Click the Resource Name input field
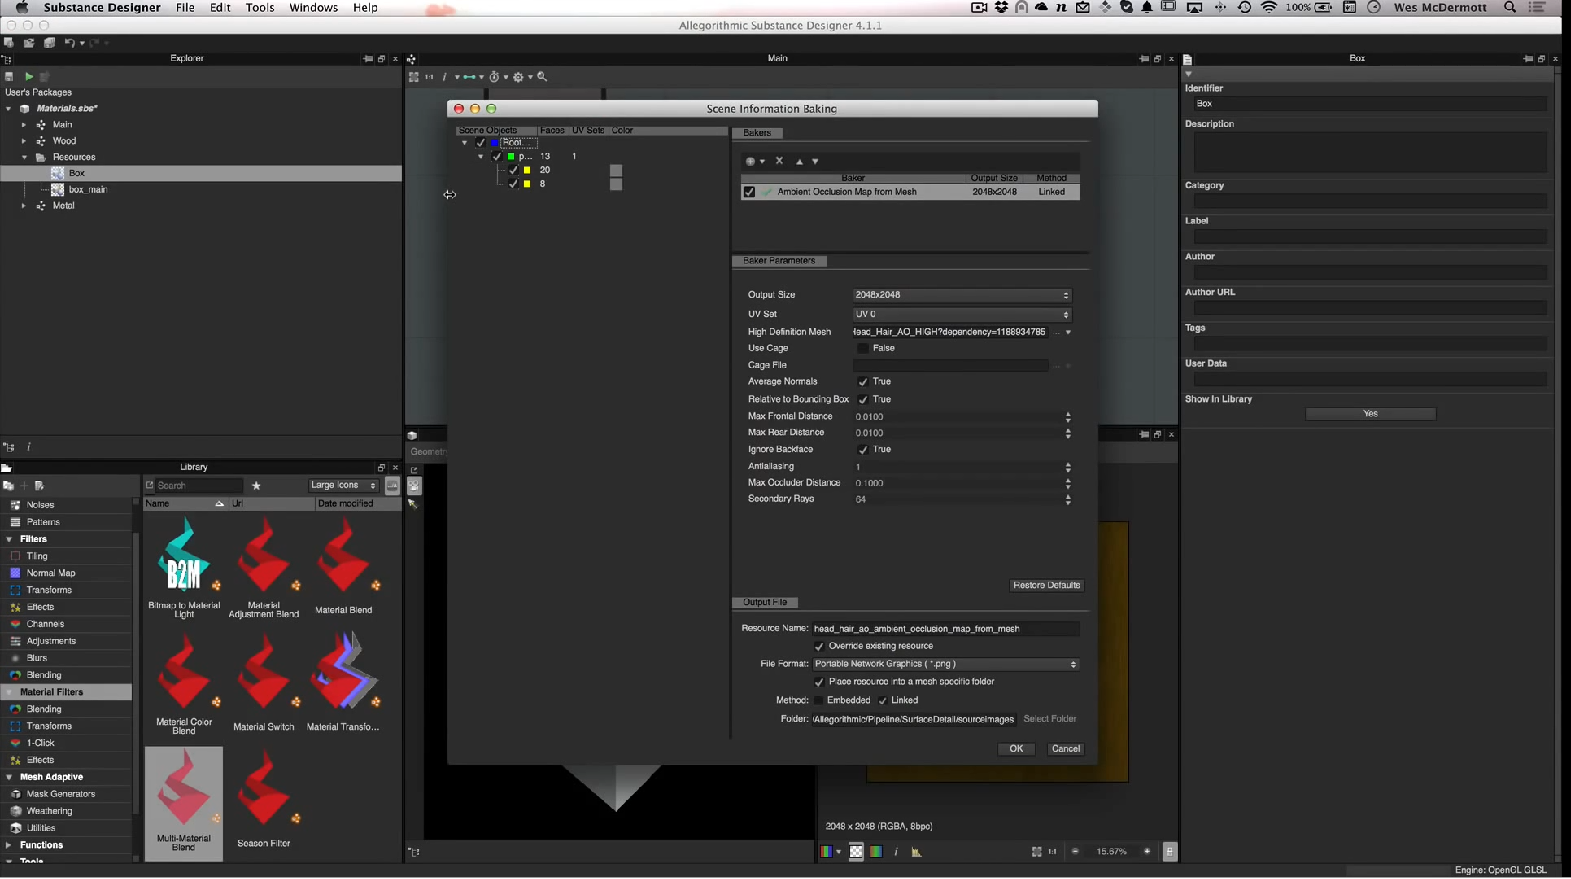 (945, 629)
